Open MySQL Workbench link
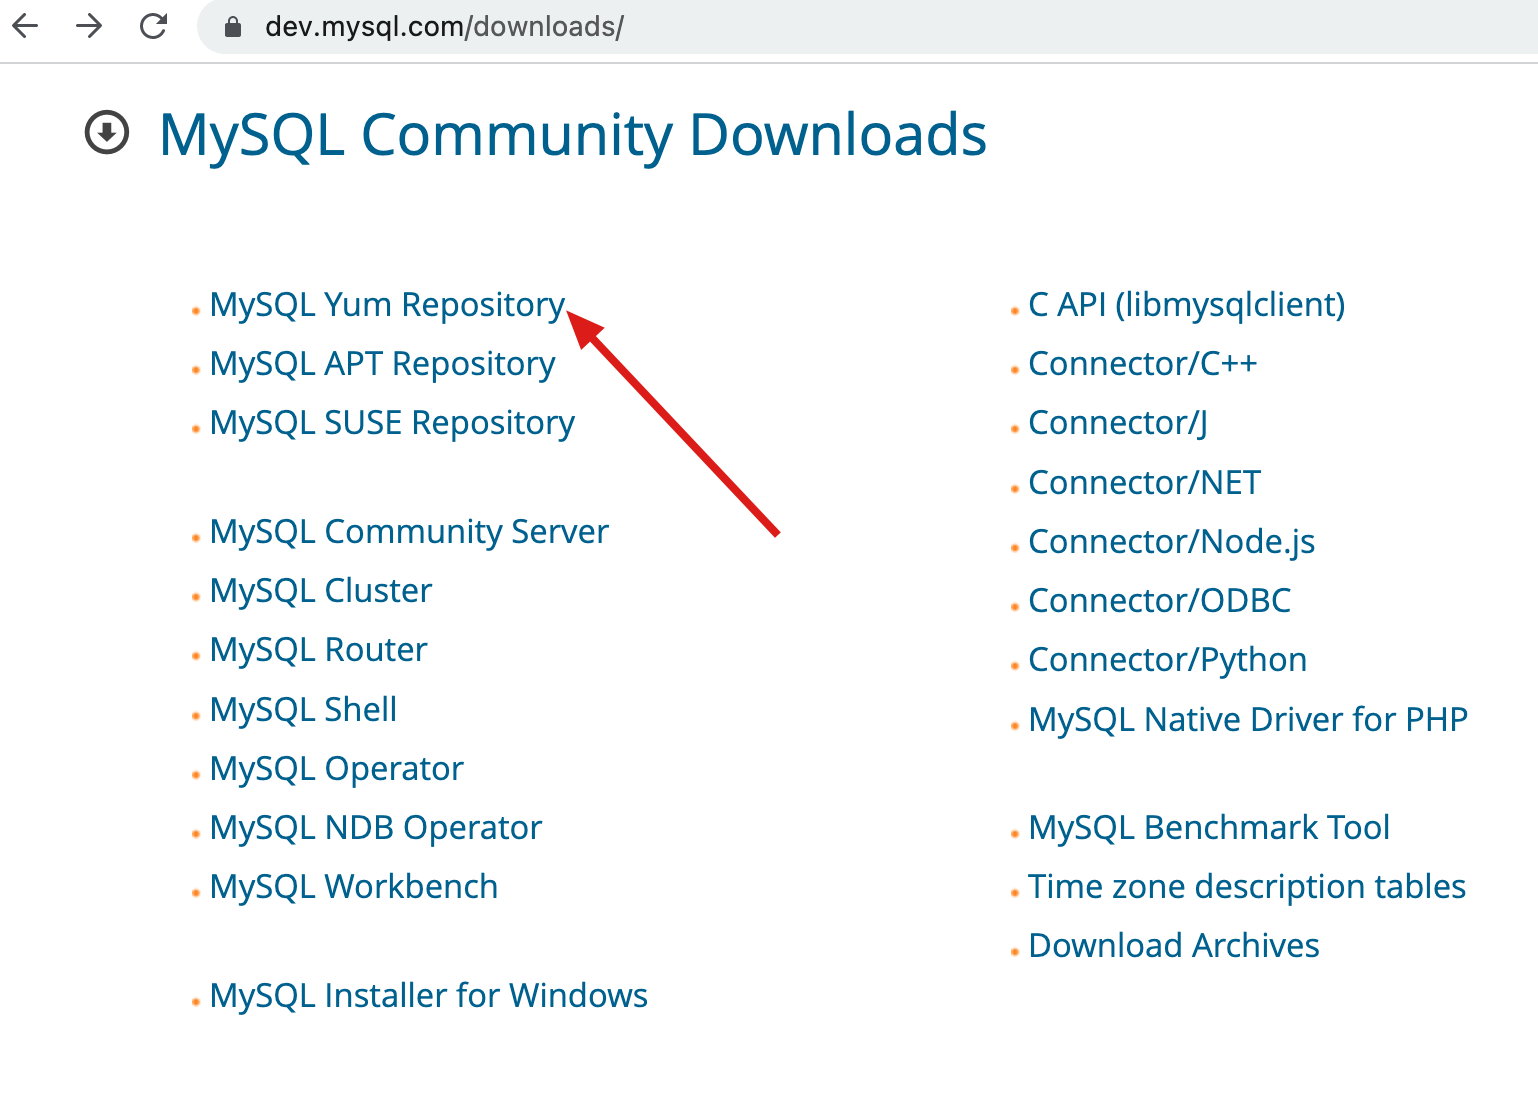 click(354, 887)
